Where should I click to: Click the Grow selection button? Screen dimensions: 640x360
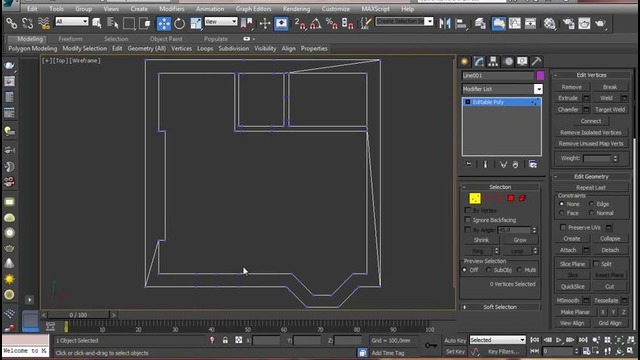click(520, 240)
